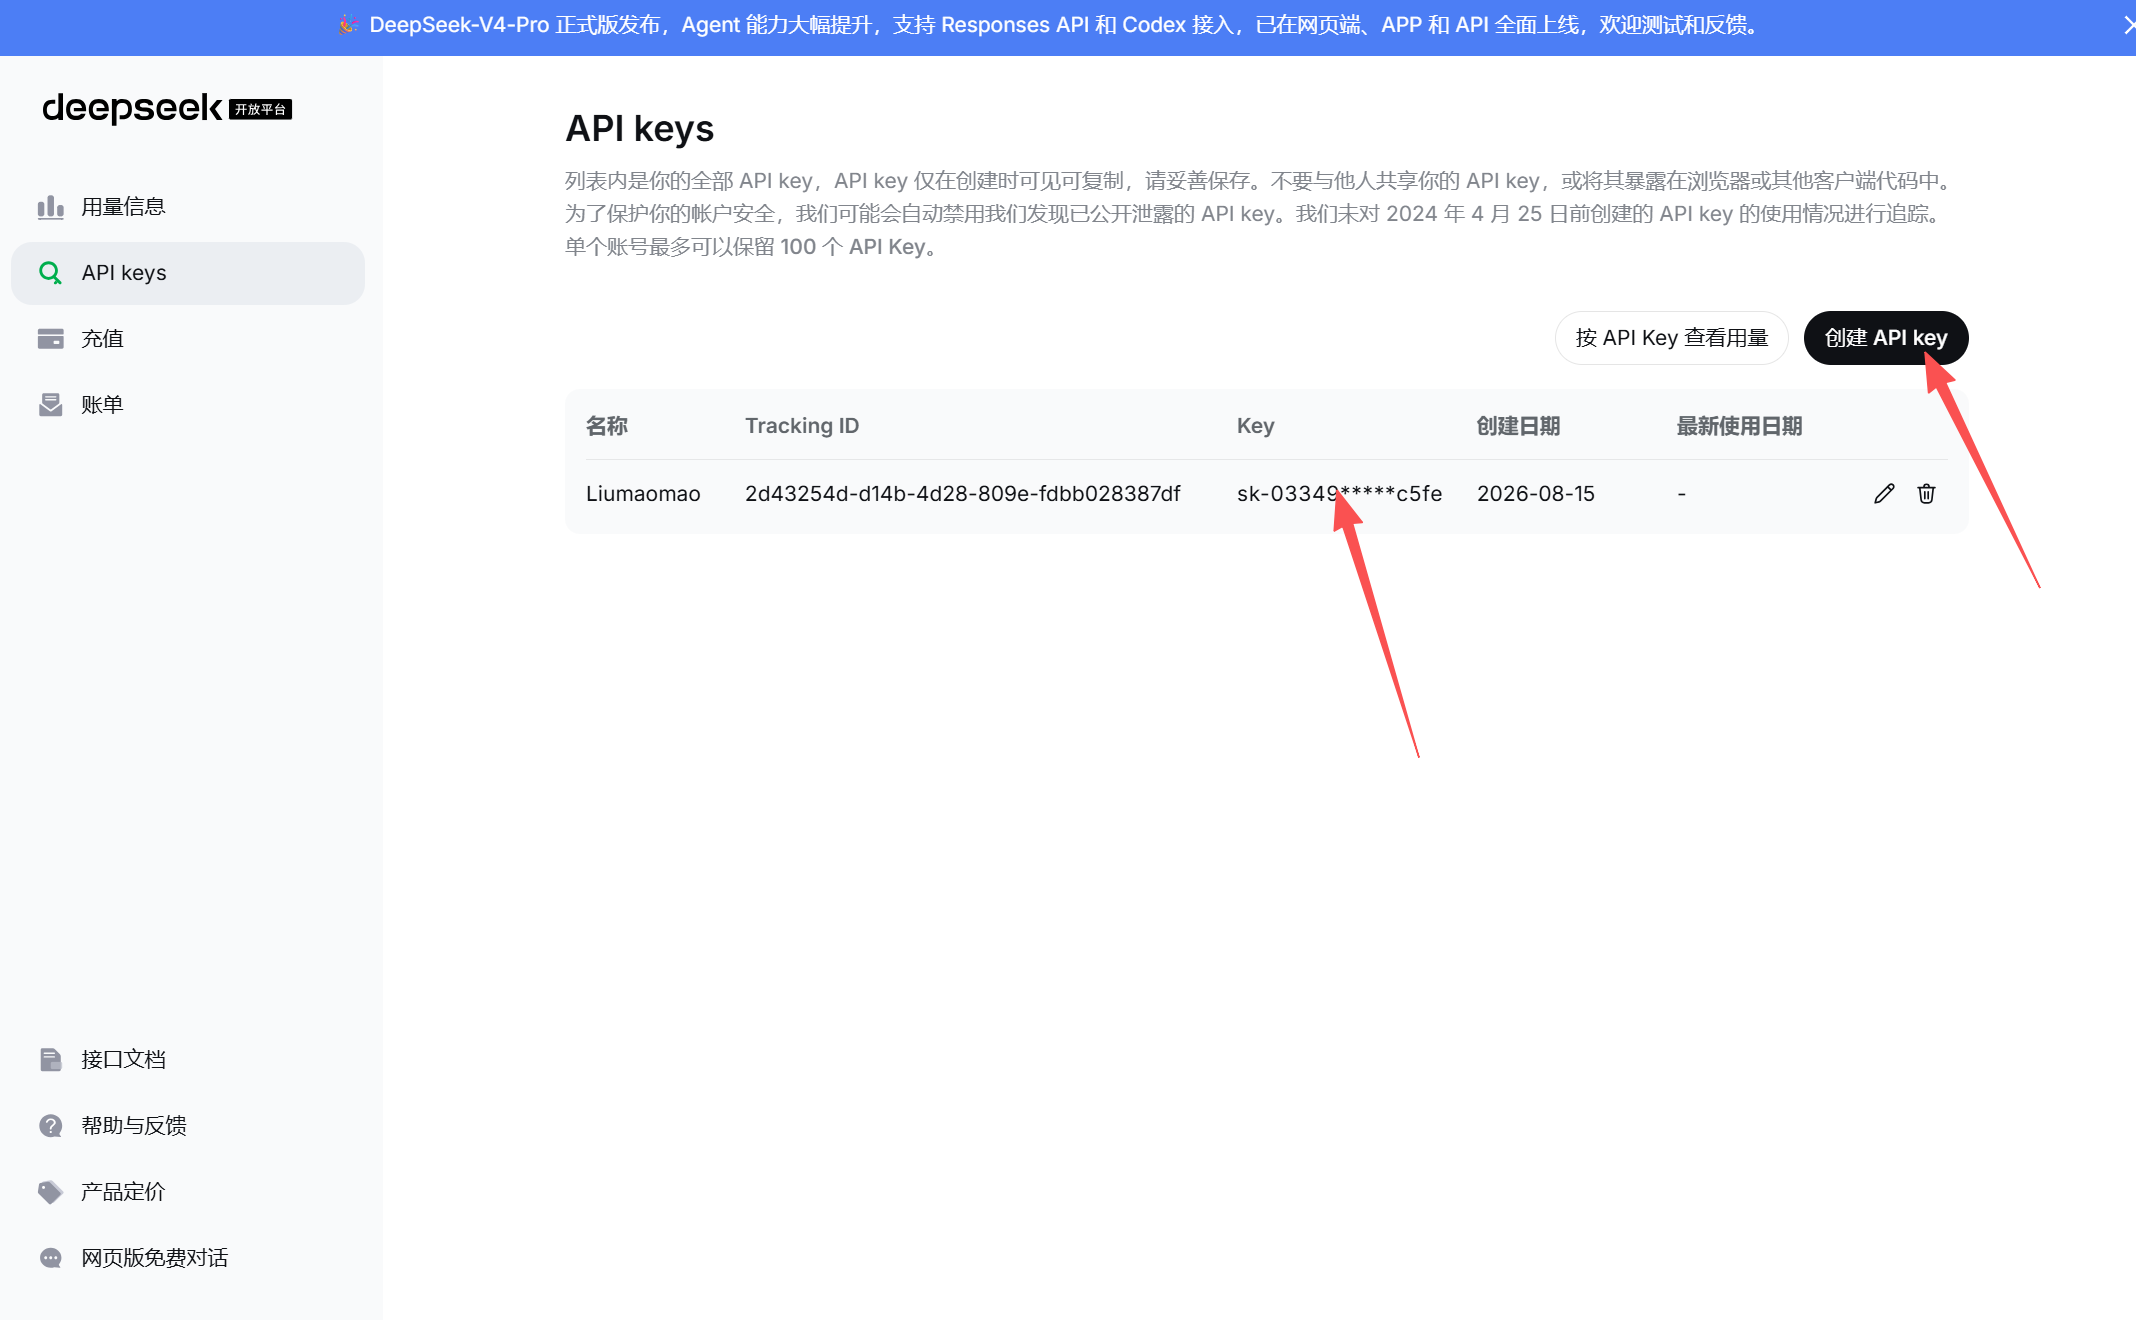Viewport: 2136px width, 1320px height.
Task: Click the help question mark icon
Action: [50, 1126]
